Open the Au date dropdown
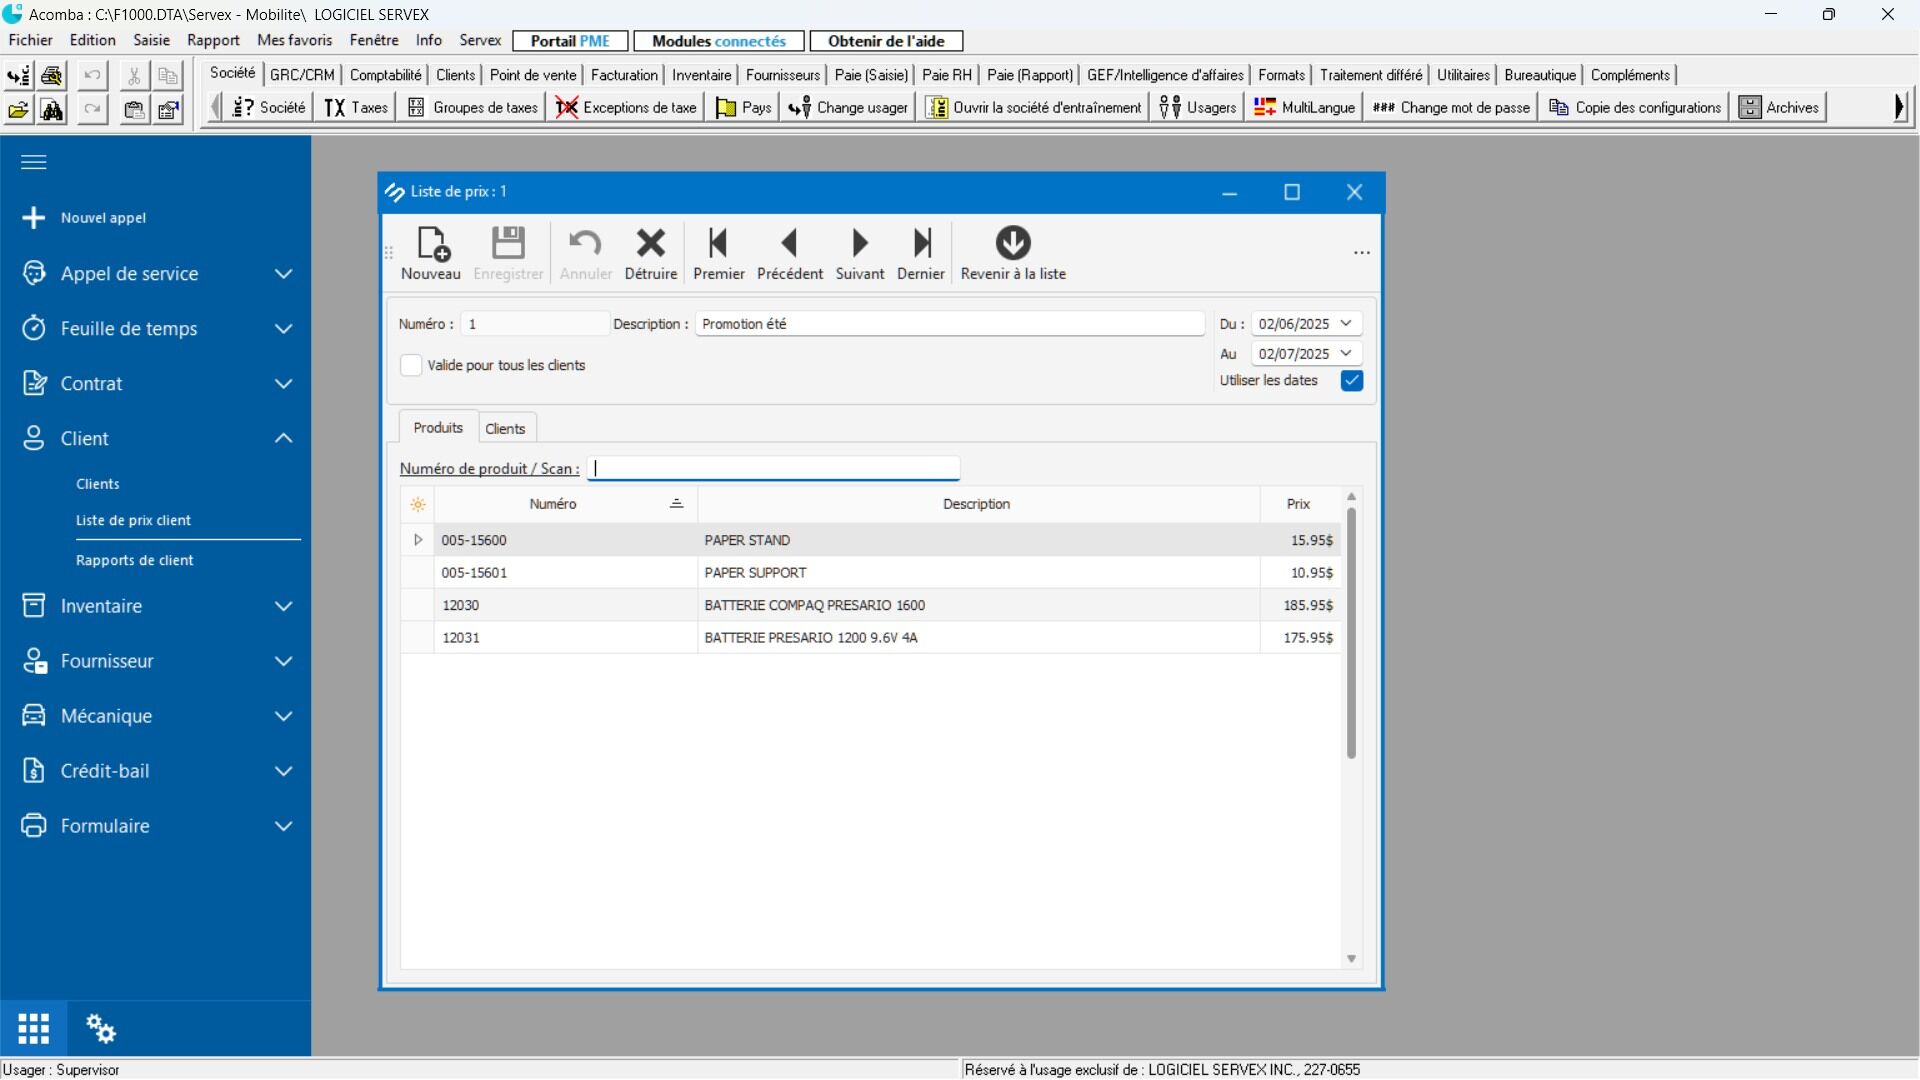The height and width of the screenshot is (1080, 1920). (1346, 354)
